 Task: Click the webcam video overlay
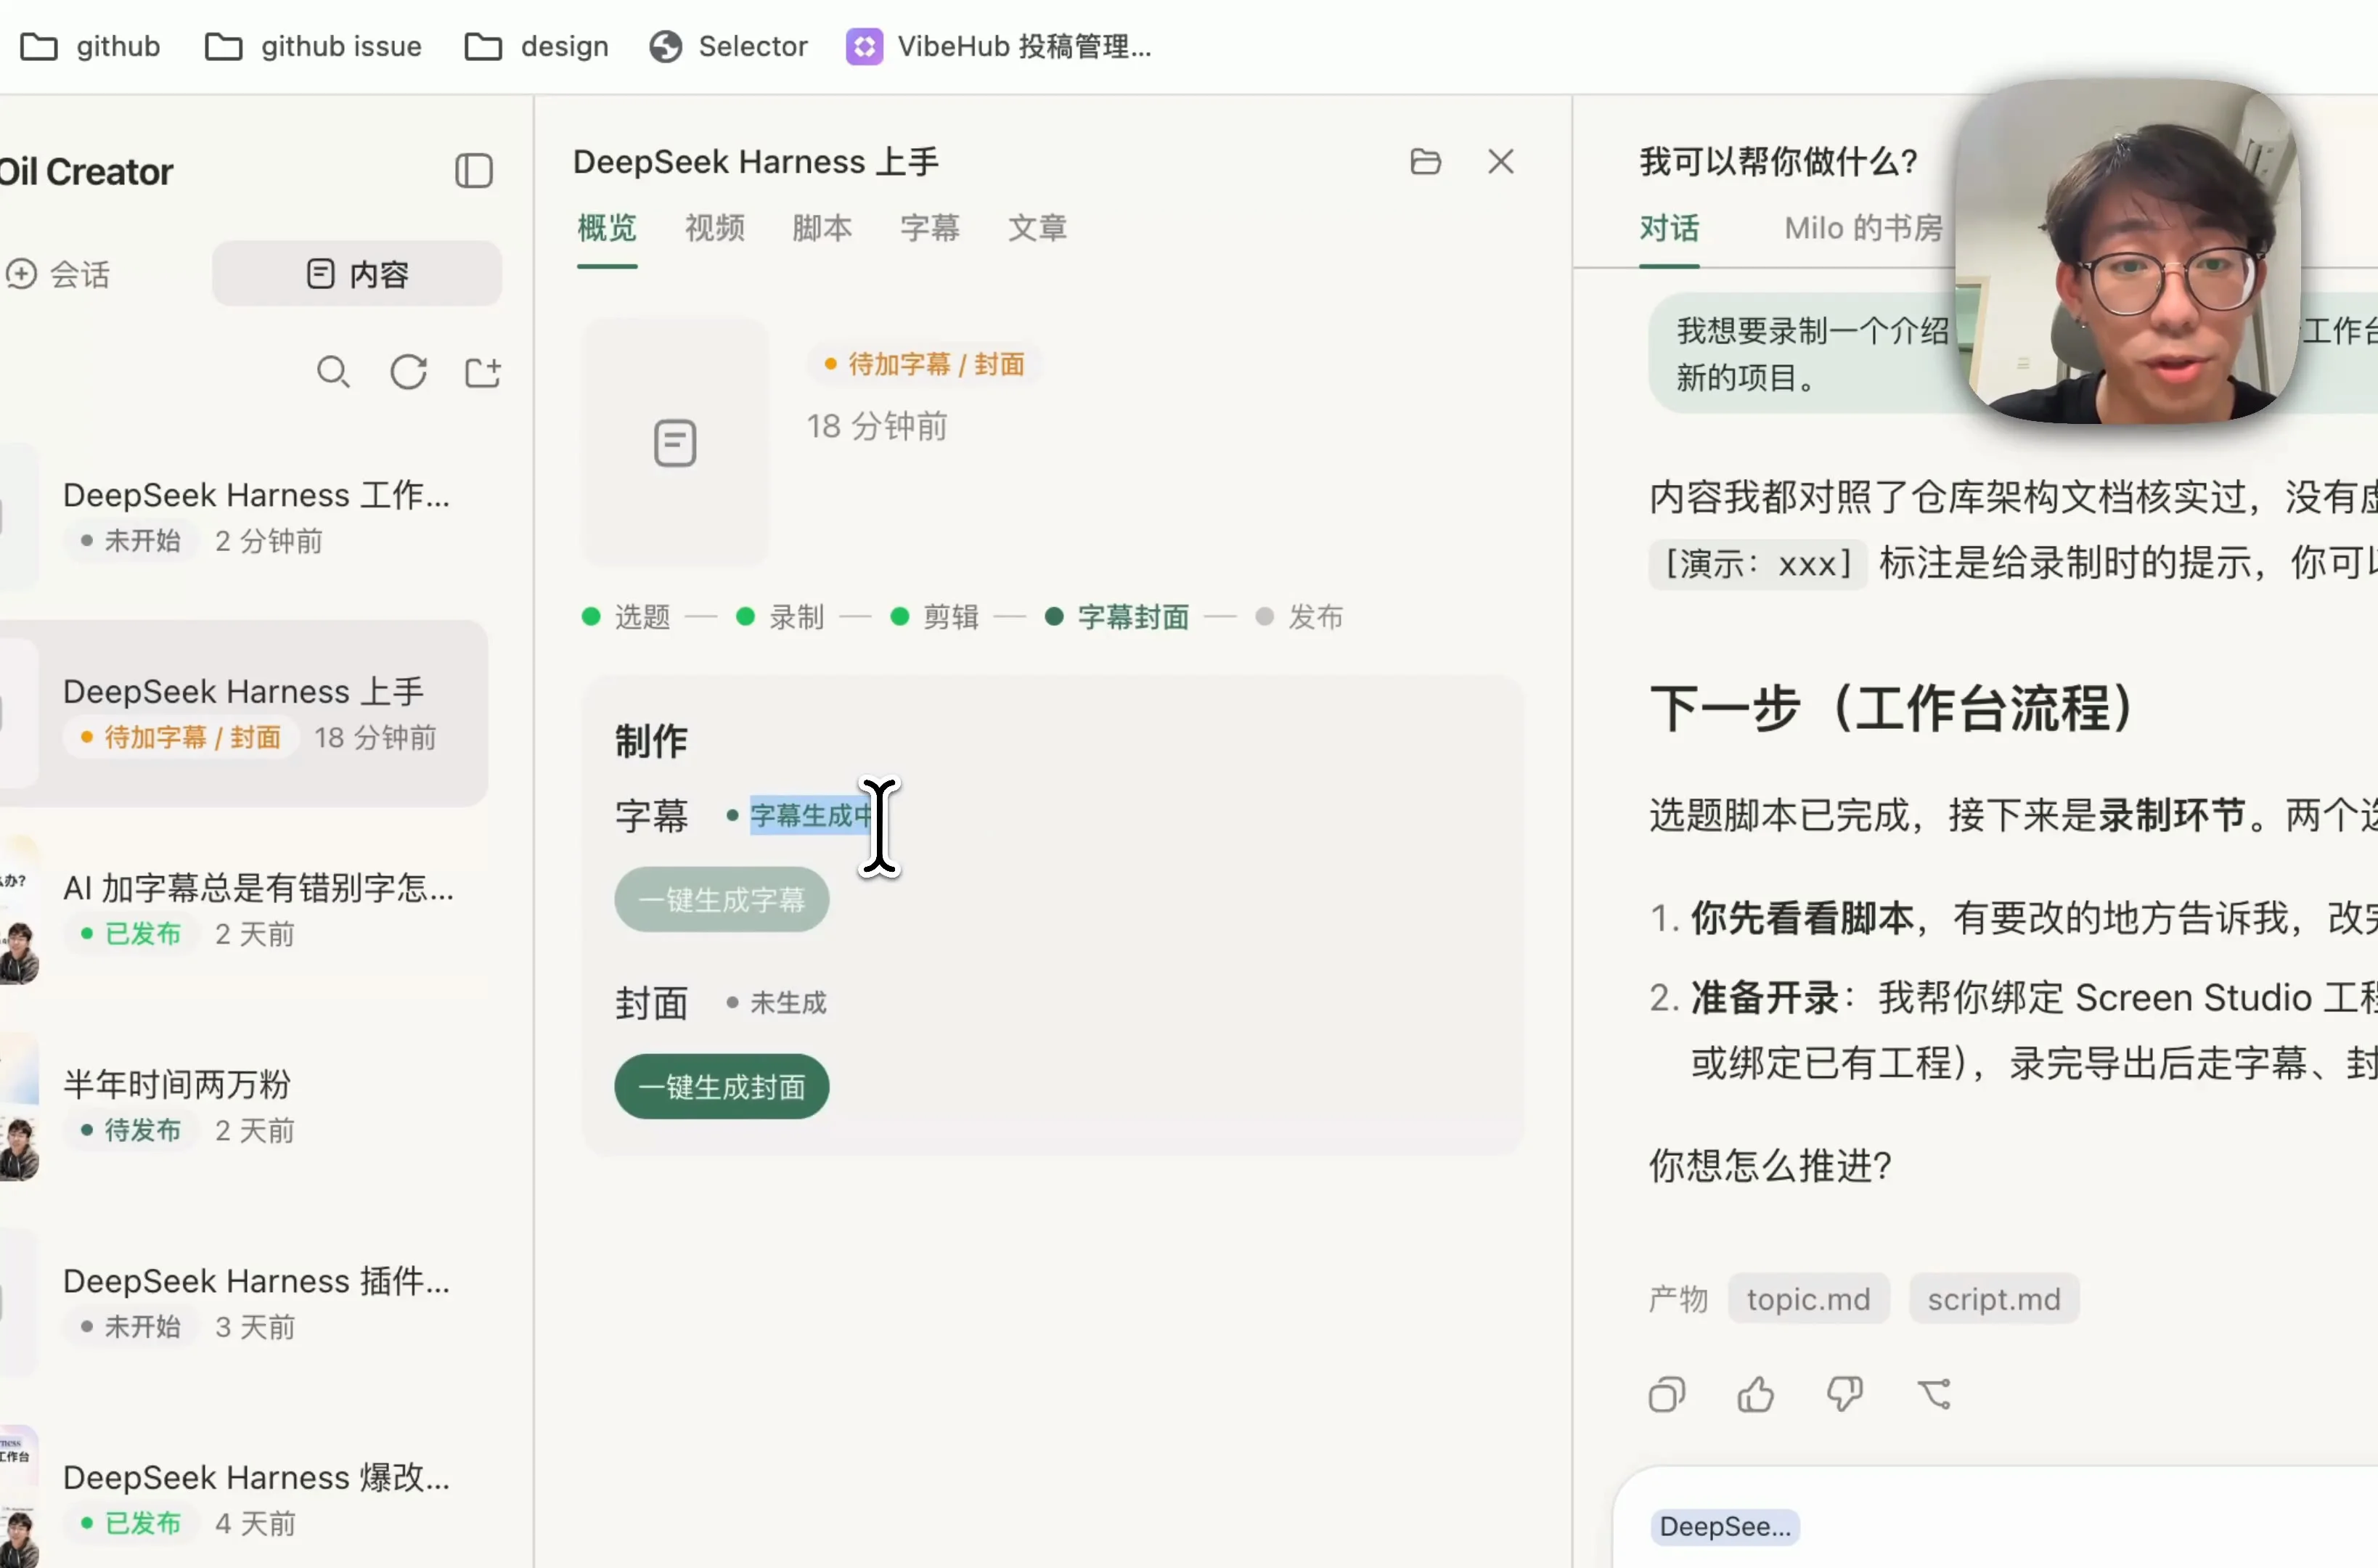point(2128,252)
